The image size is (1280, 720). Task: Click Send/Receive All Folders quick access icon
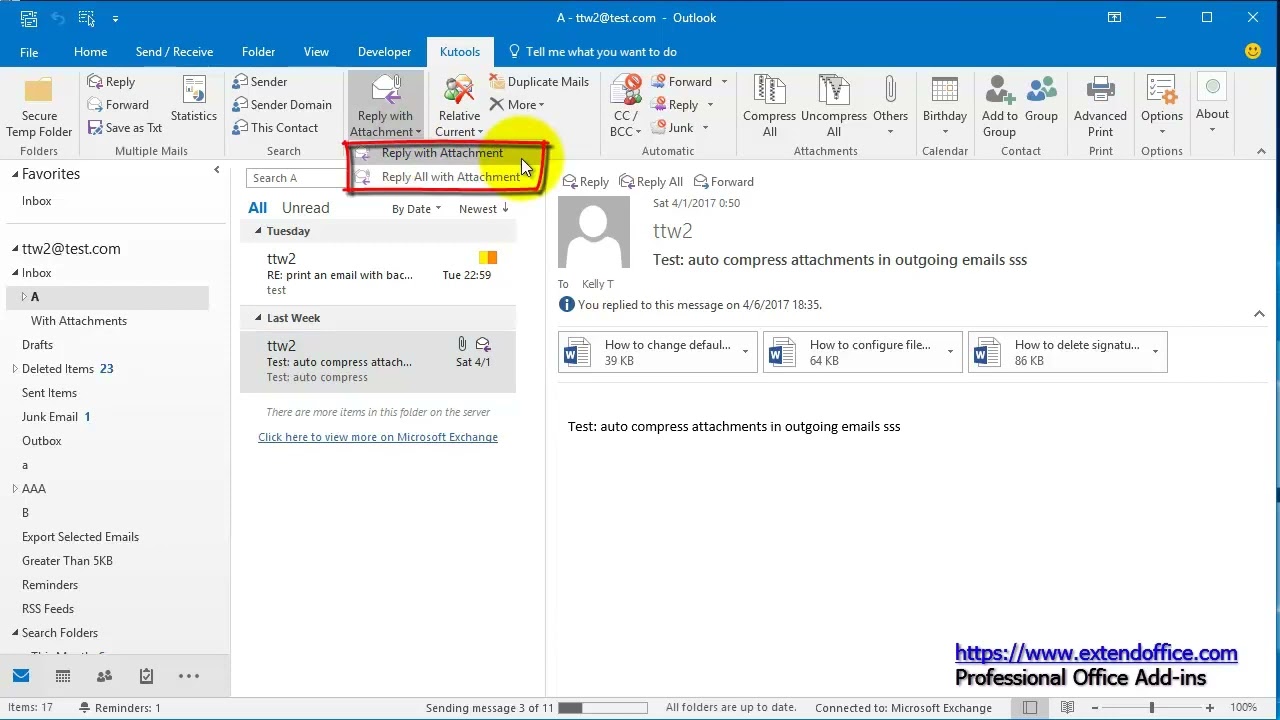(28, 18)
